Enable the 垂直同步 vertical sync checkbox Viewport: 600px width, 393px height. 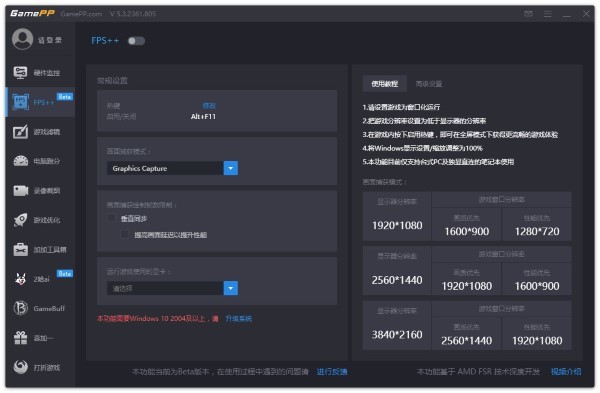click(x=111, y=218)
